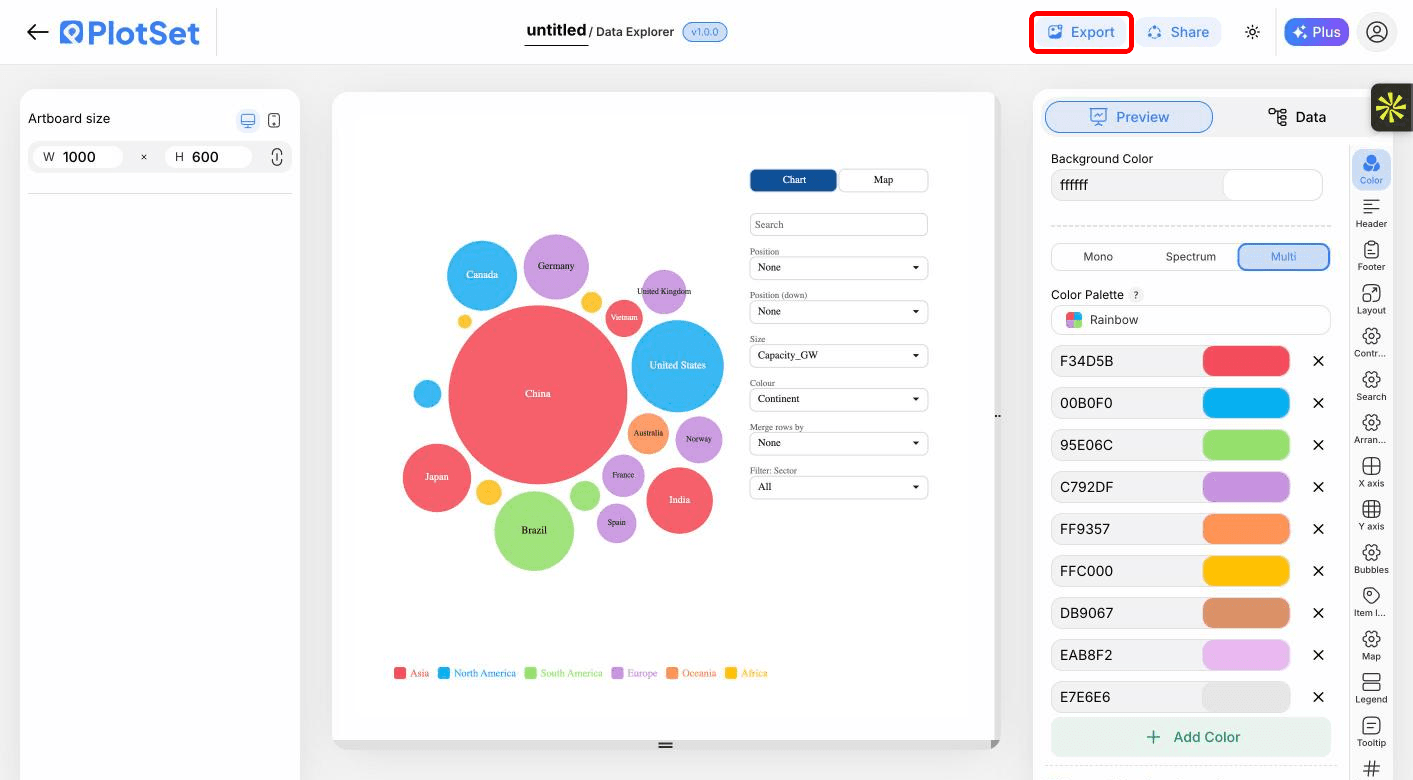Screen dimensions: 1413x780
Task: Go back using the left arrow icon
Action: point(37,32)
